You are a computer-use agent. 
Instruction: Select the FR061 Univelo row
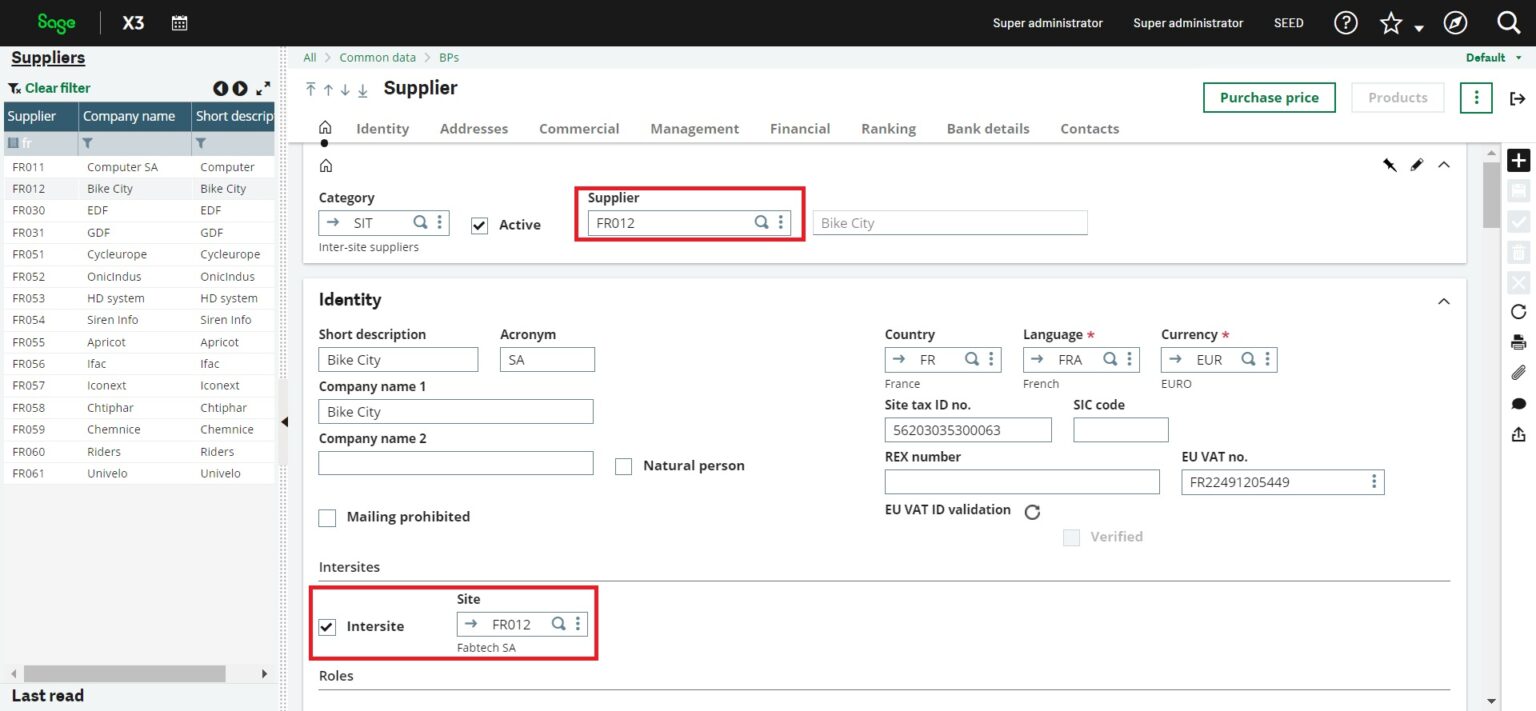[139, 473]
